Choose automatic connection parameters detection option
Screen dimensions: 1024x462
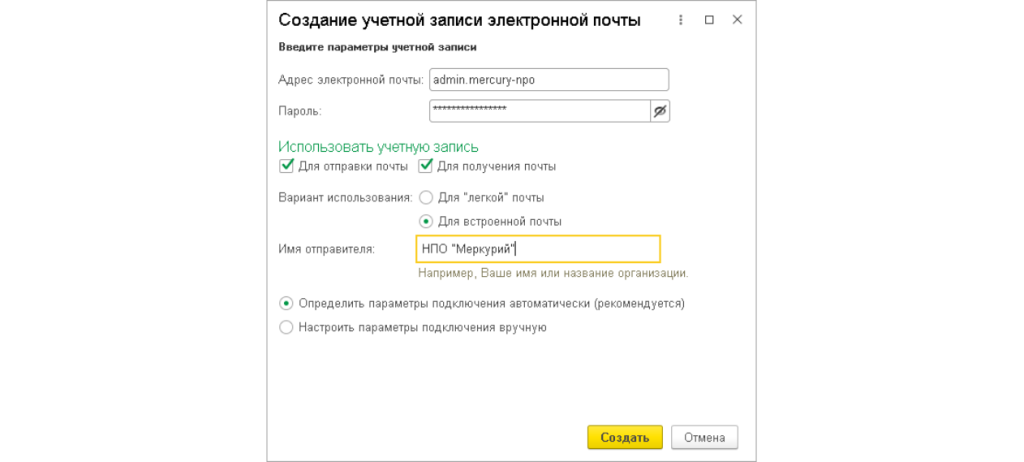pyautogui.click(x=287, y=303)
